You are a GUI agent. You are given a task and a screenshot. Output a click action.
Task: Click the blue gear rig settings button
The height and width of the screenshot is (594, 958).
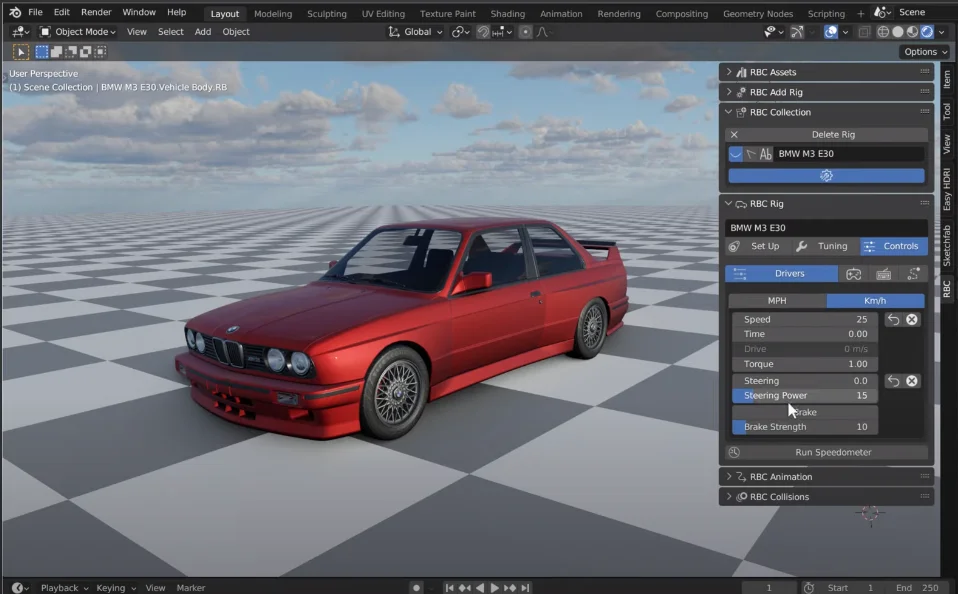(x=826, y=176)
